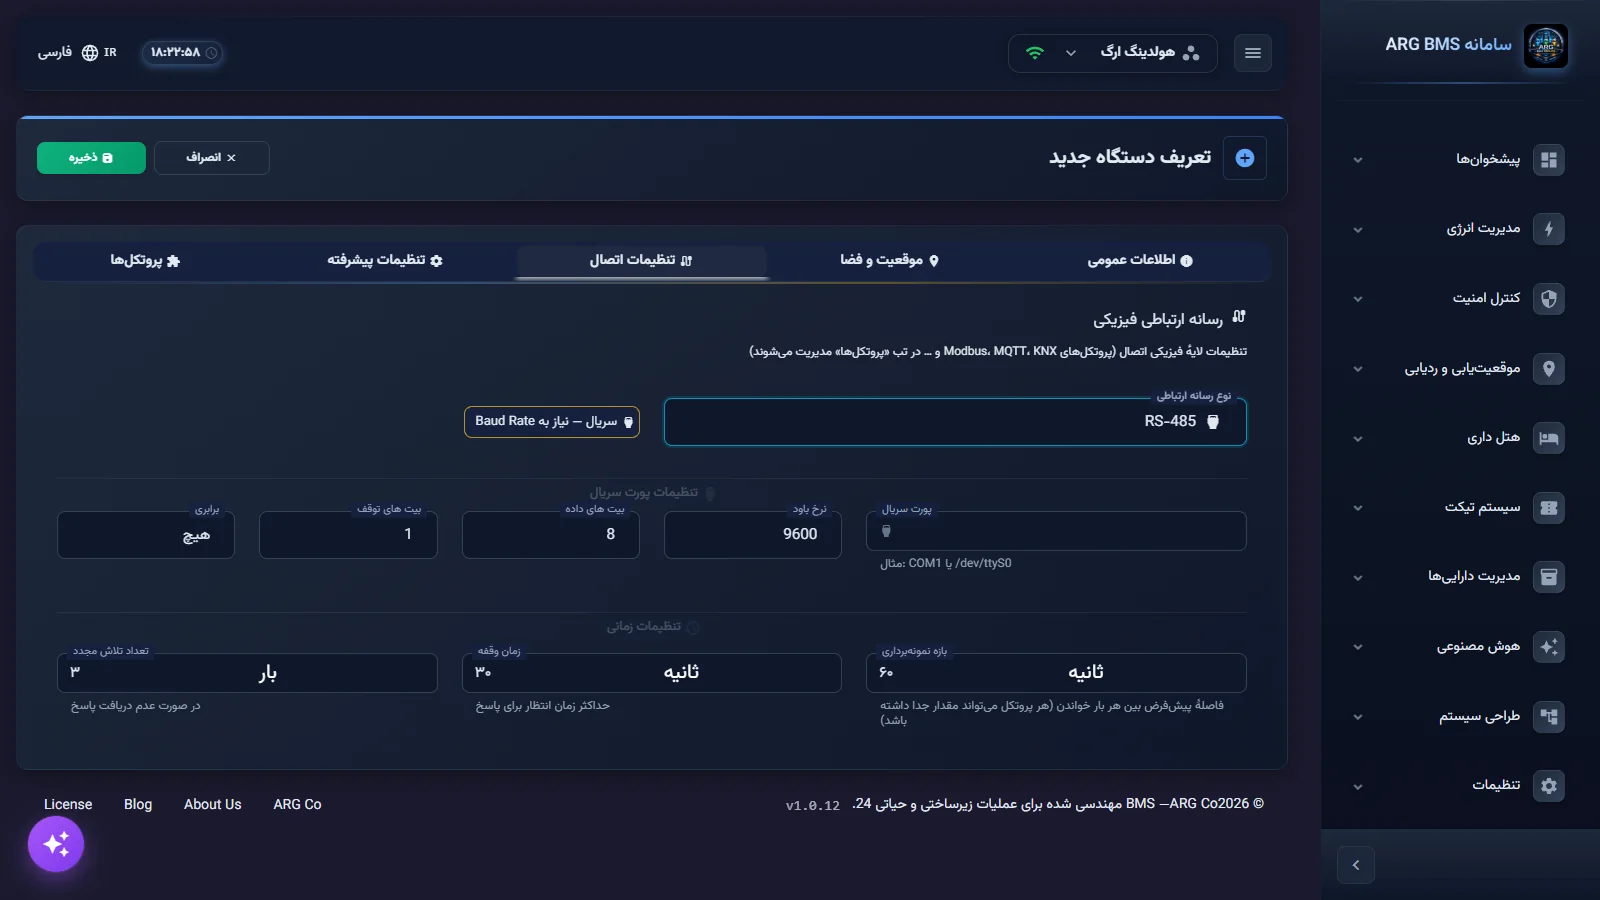Click the Energy Management lightning icon
The width and height of the screenshot is (1600, 900).
click(1549, 229)
